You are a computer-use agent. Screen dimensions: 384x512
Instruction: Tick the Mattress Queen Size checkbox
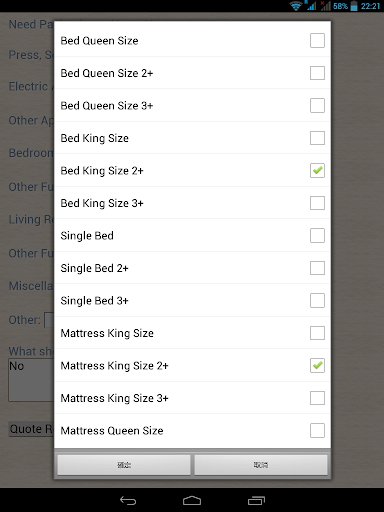[x=317, y=430]
